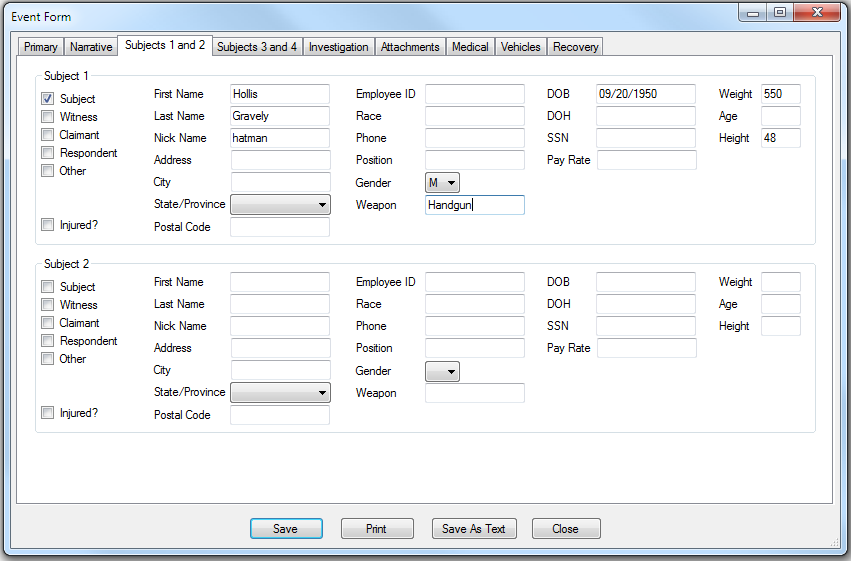Image resolution: width=851 pixels, height=561 pixels.
Task: Open the Investigation tab
Action: (338, 47)
